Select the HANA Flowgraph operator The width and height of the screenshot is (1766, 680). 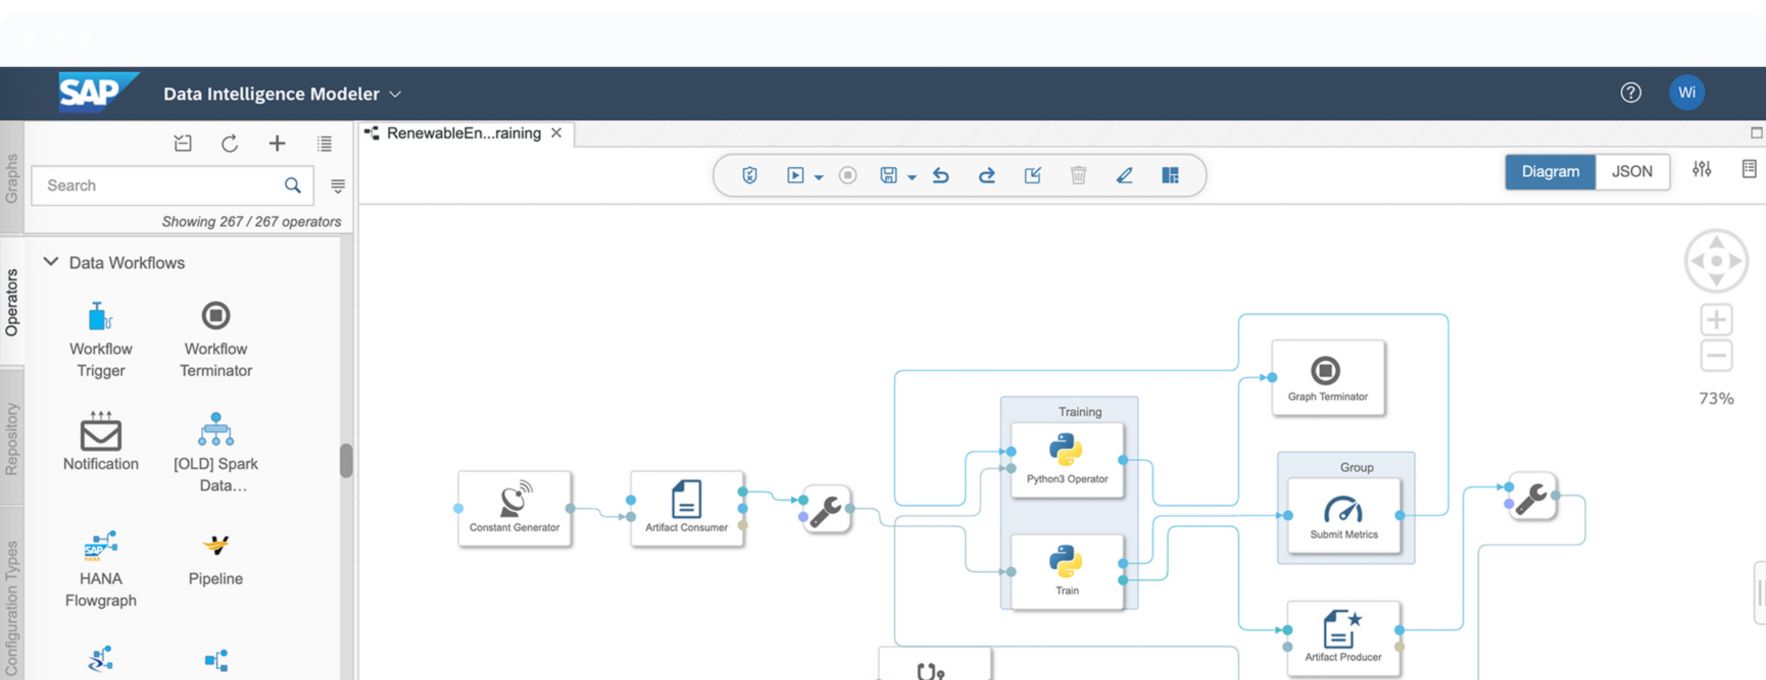tap(101, 568)
